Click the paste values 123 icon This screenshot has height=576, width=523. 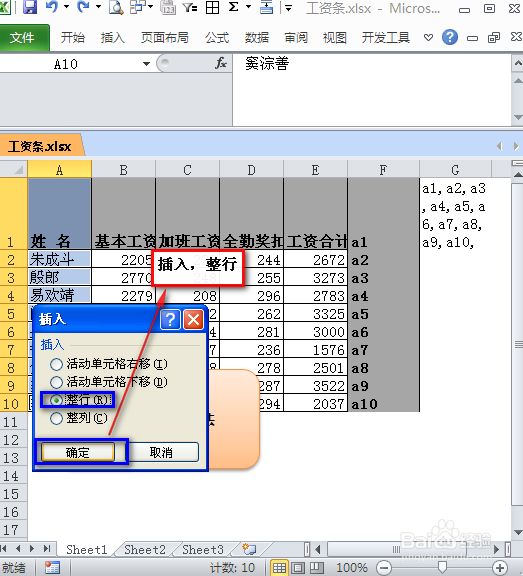[168, 7]
